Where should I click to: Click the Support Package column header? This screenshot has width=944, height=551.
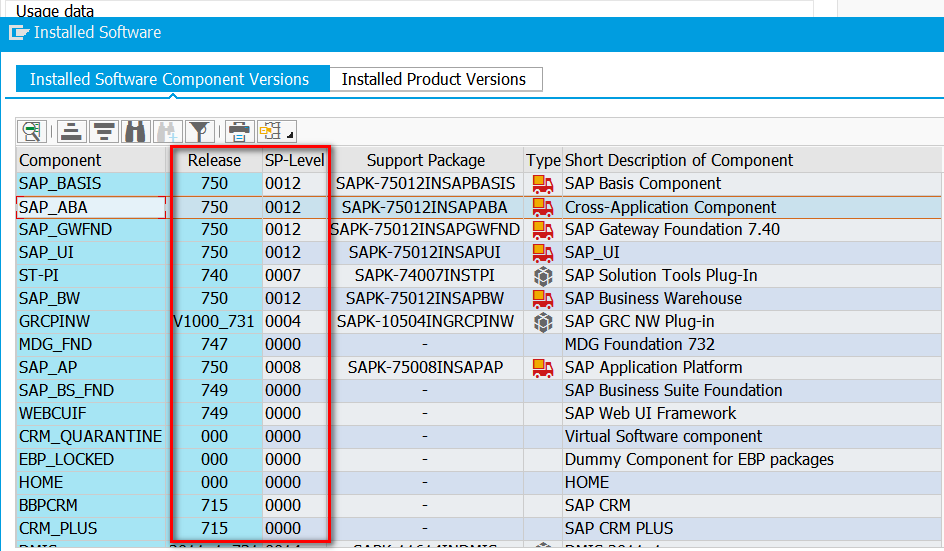(x=426, y=160)
